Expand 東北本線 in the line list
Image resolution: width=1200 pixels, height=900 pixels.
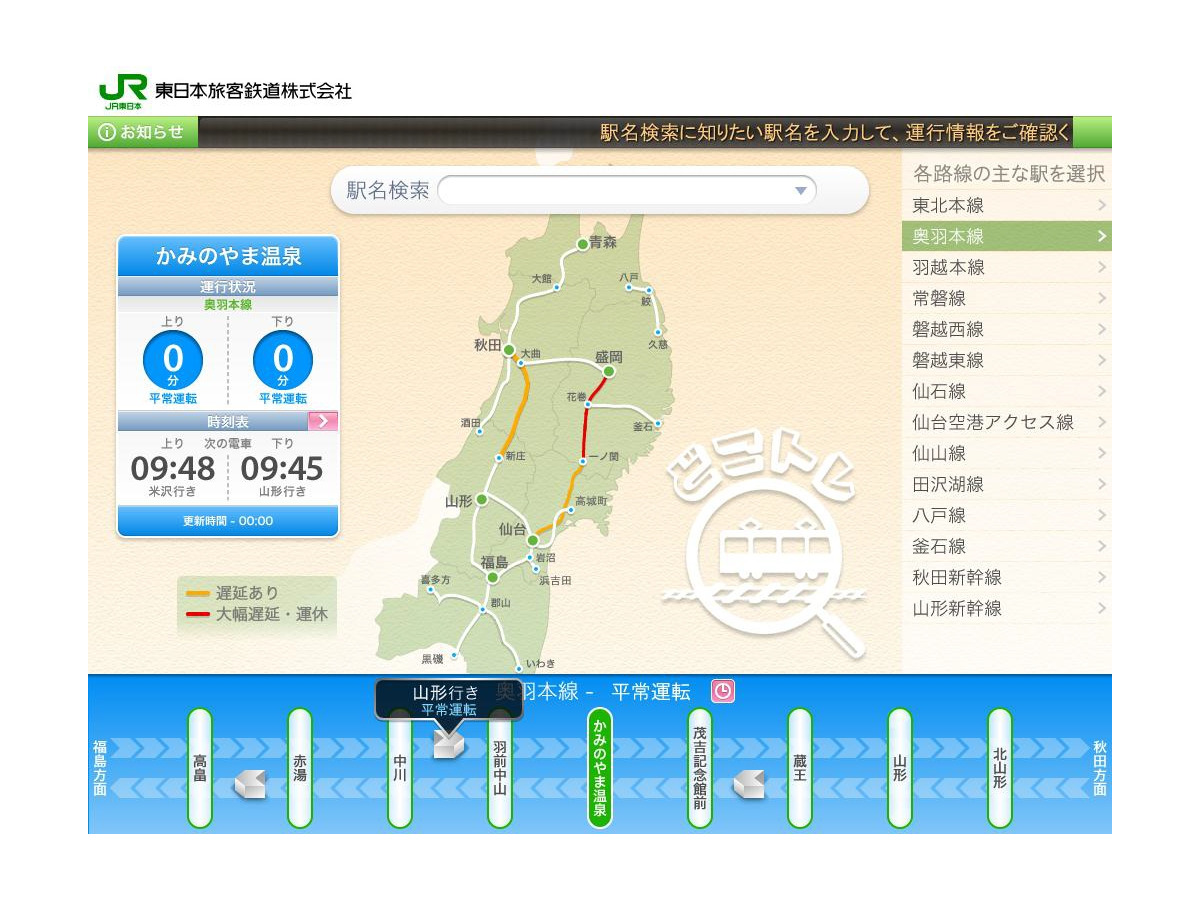click(x=1006, y=205)
